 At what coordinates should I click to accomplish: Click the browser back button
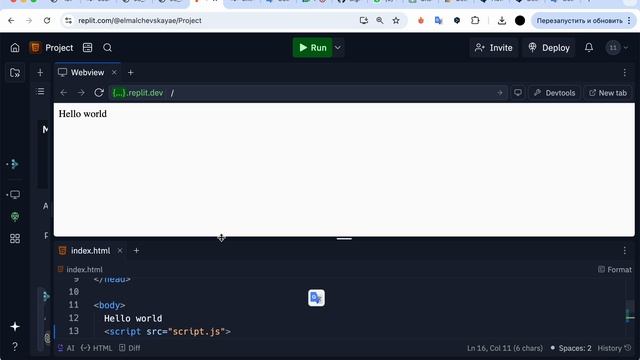pyautogui.click(x=11, y=20)
